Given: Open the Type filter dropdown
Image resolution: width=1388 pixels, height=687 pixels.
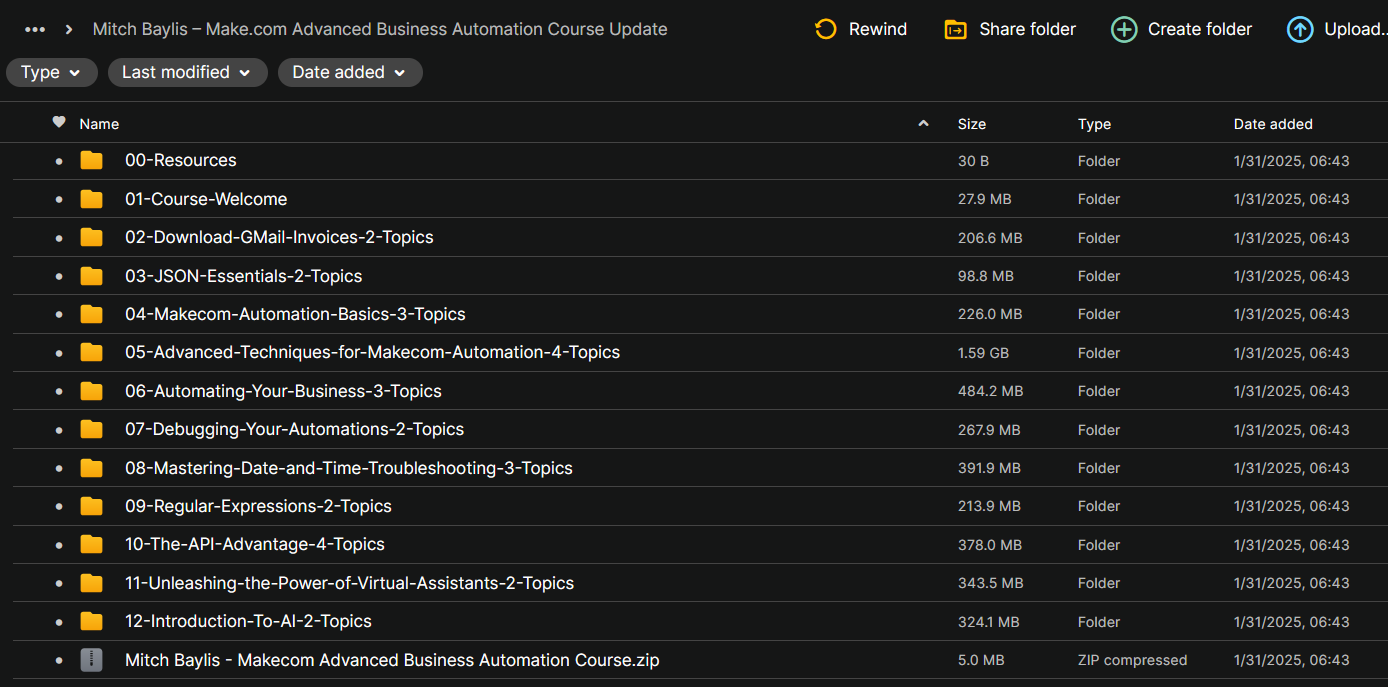Looking at the screenshot, I should 52,72.
